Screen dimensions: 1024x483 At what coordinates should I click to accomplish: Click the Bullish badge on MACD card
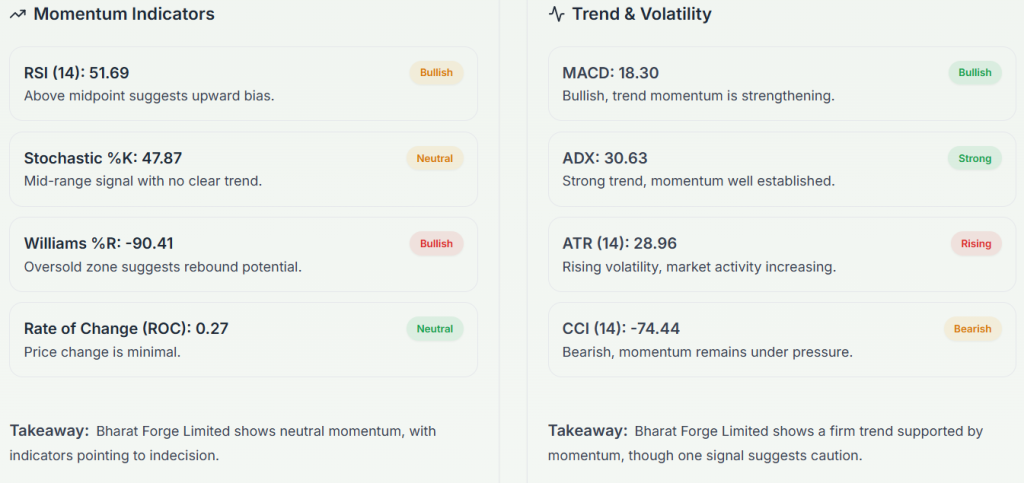(975, 73)
